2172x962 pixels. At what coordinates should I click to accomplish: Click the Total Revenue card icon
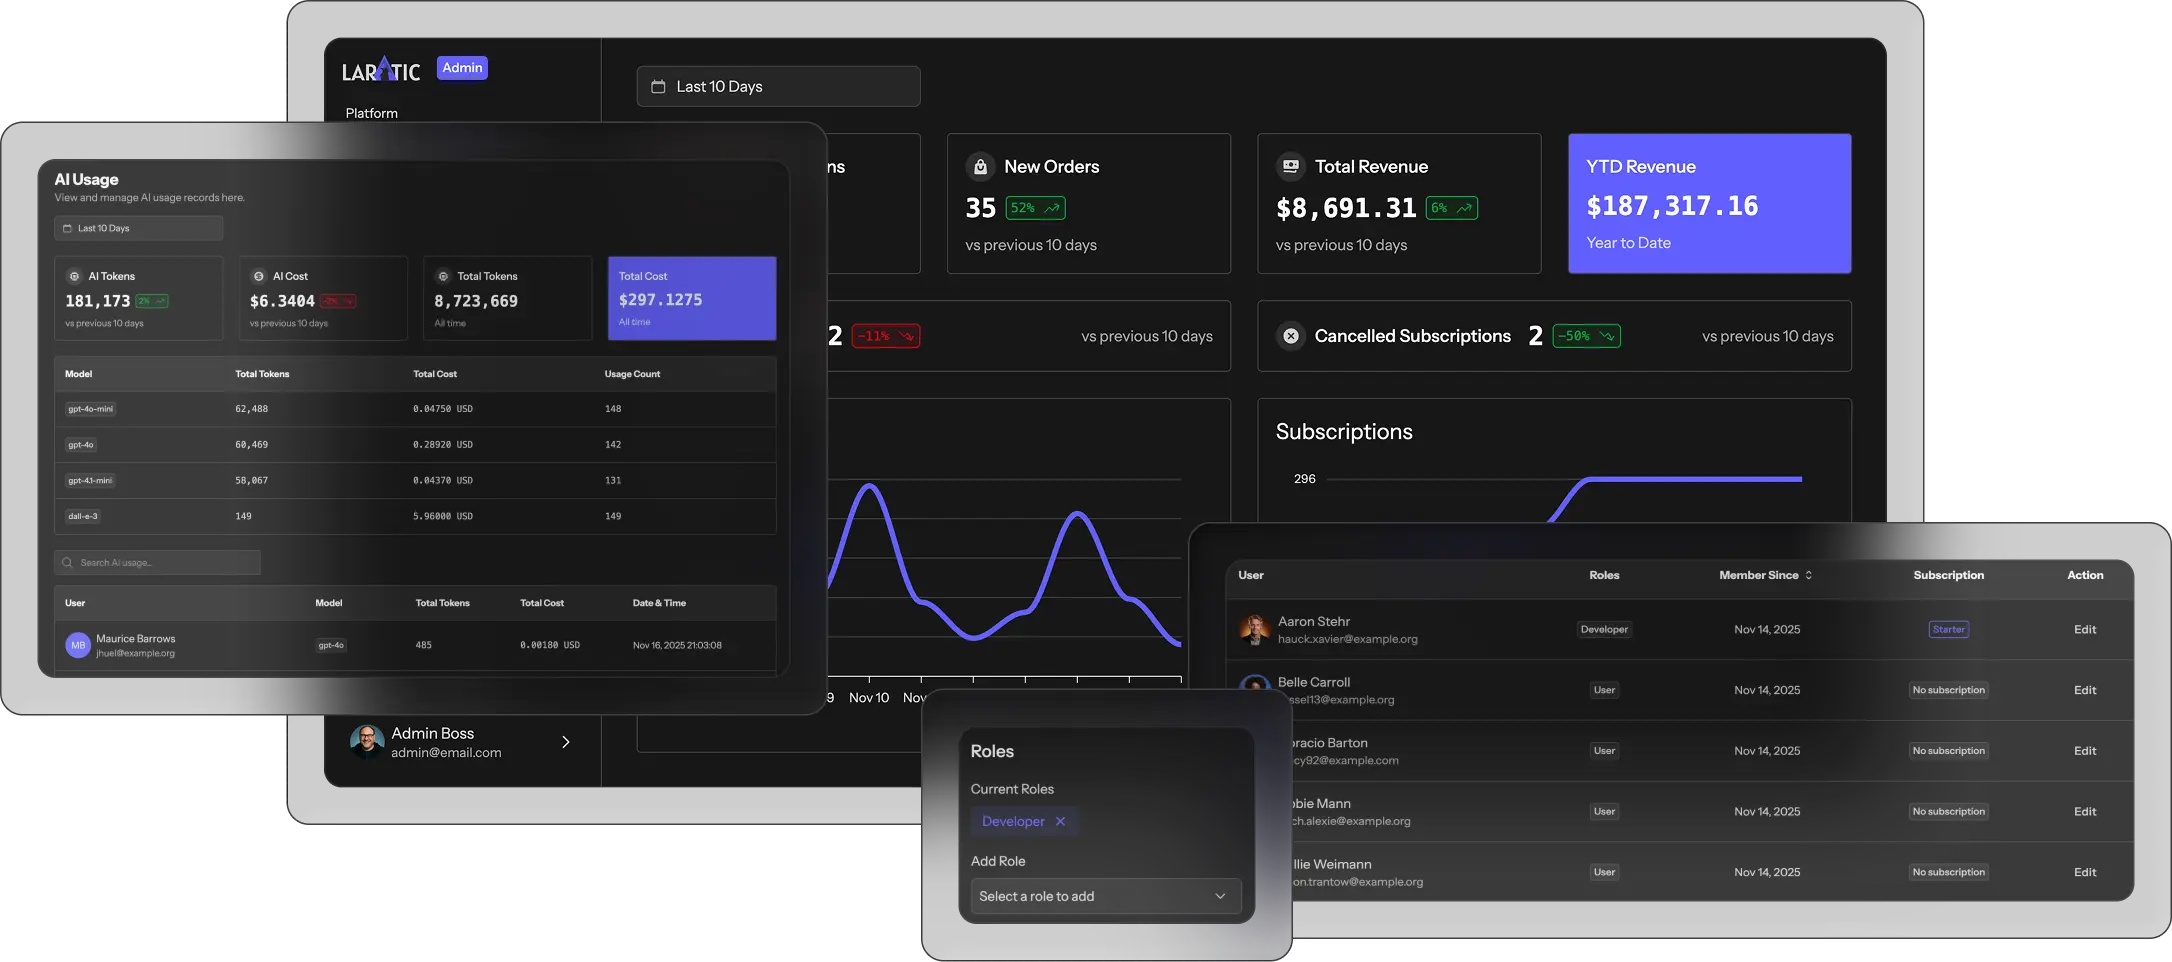[1290, 165]
